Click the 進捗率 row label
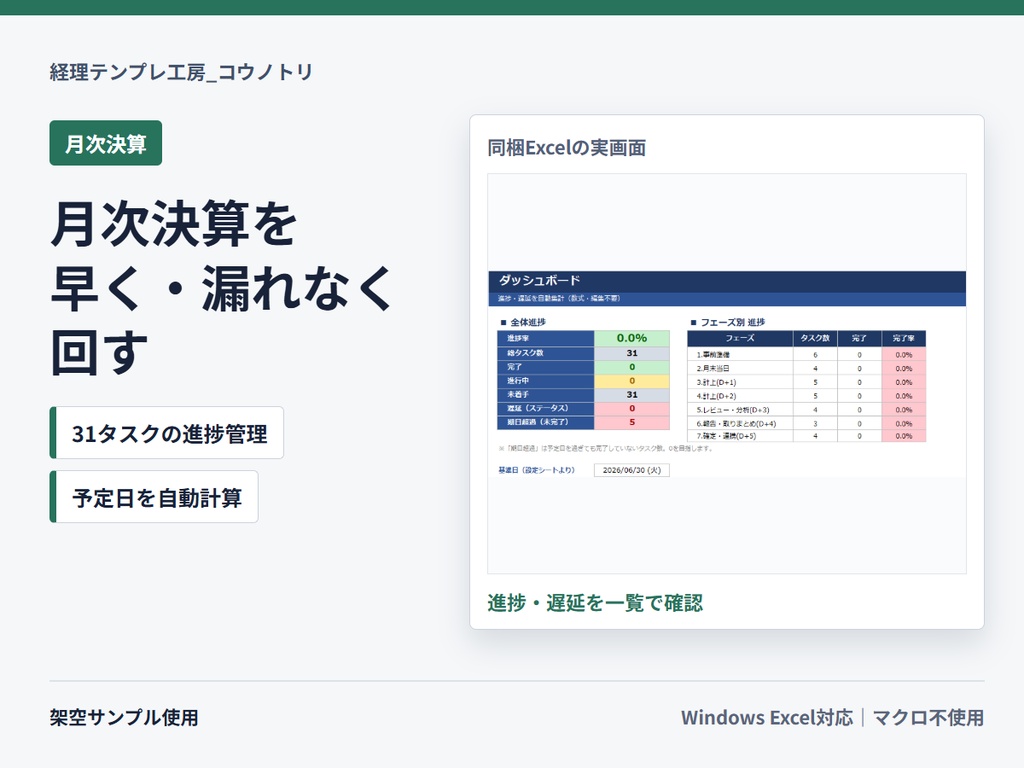Image resolution: width=1024 pixels, height=768 pixels. [x=546, y=338]
